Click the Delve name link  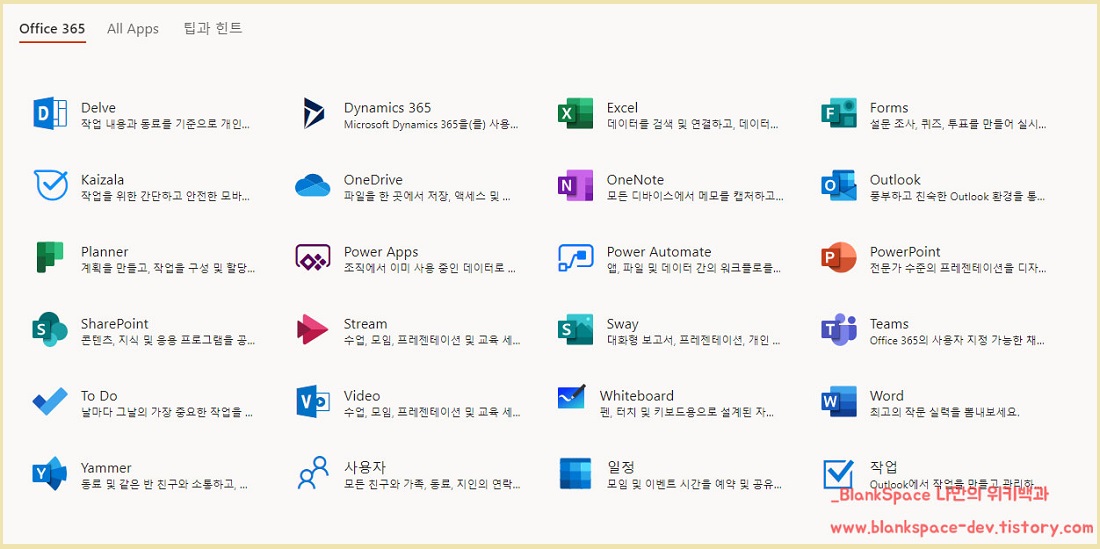(x=98, y=107)
